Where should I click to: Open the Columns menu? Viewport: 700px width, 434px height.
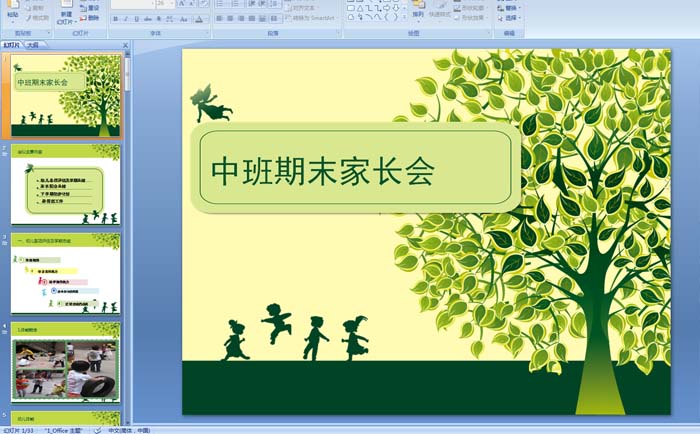pos(275,18)
